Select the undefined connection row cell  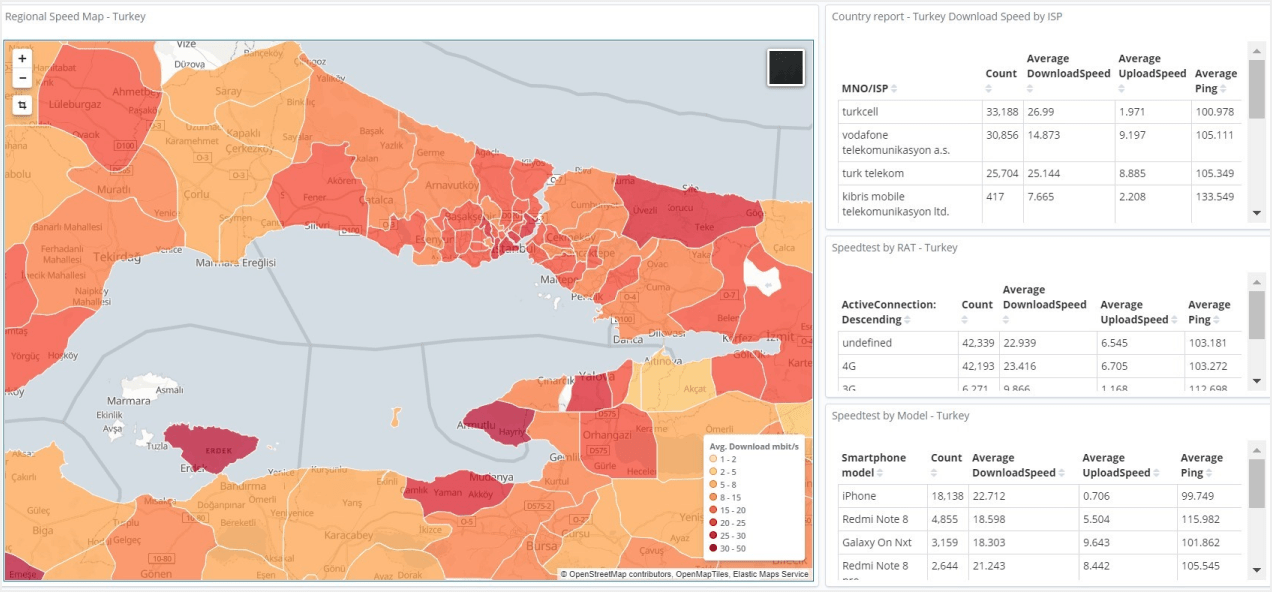(897, 343)
